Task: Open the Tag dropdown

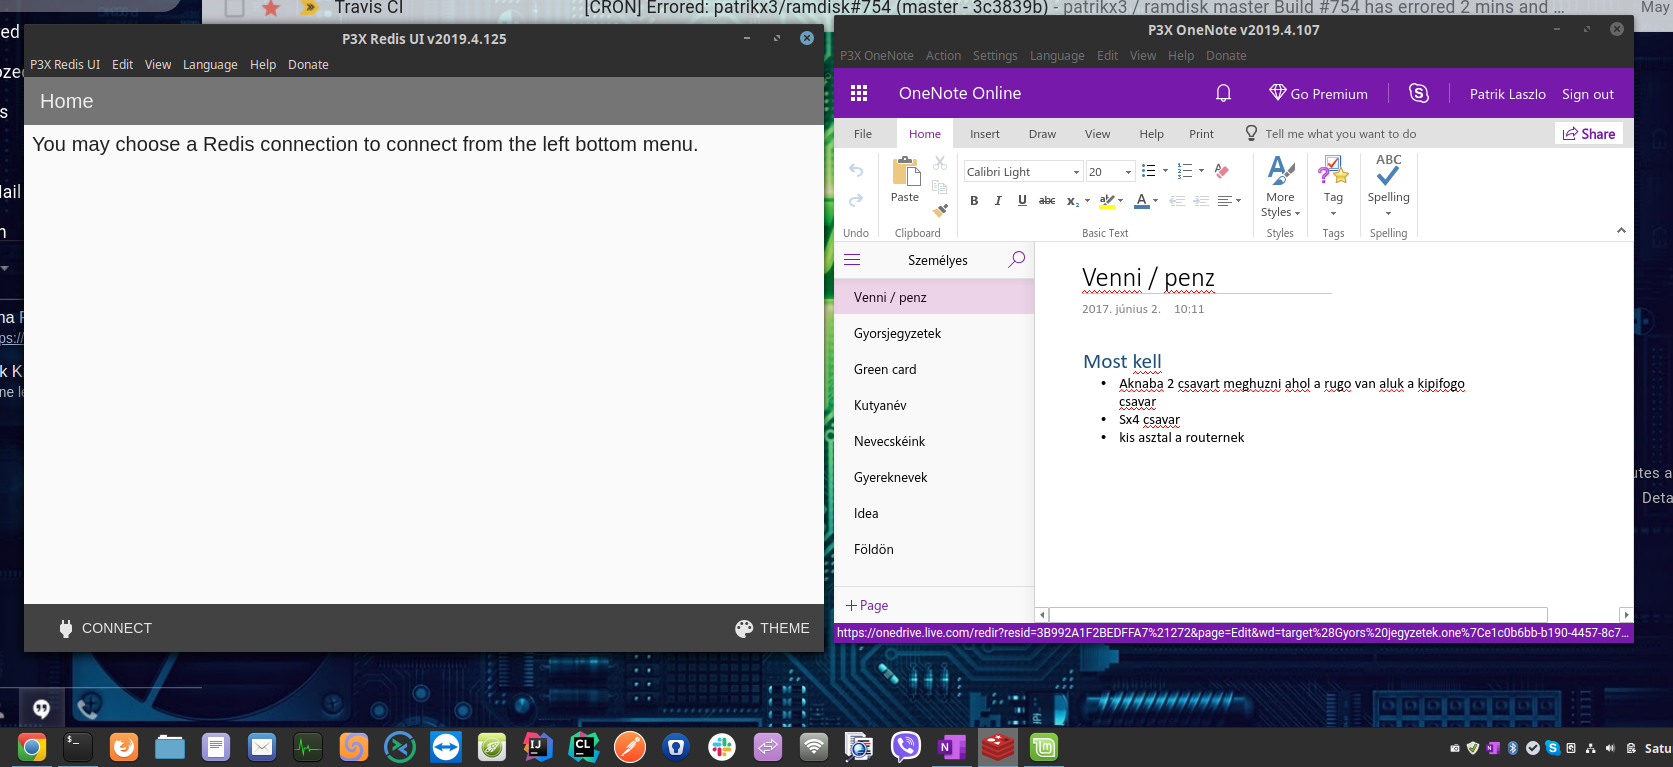Action: [x=1333, y=187]
